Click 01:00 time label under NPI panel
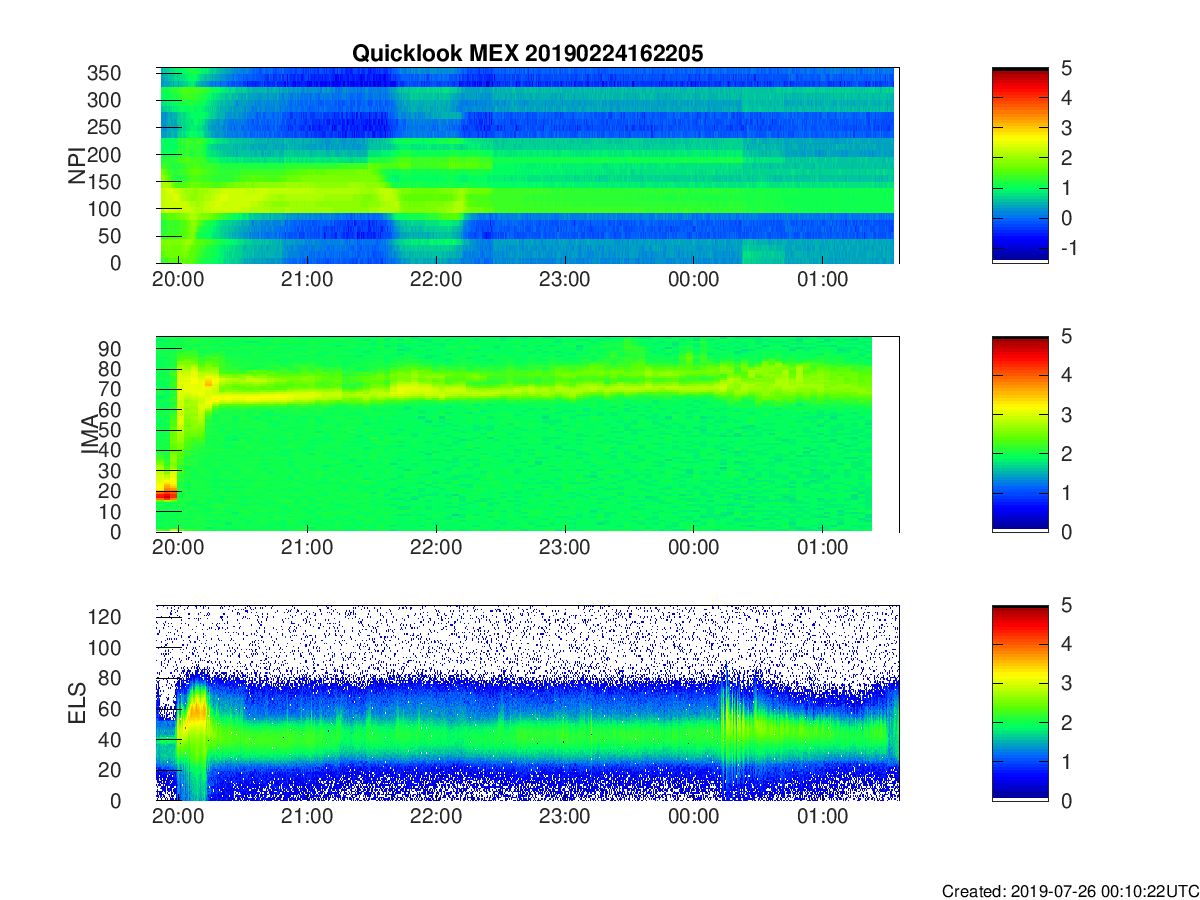Image resolution: width=1200 pixels, height=900 pixels. (823, 280)
